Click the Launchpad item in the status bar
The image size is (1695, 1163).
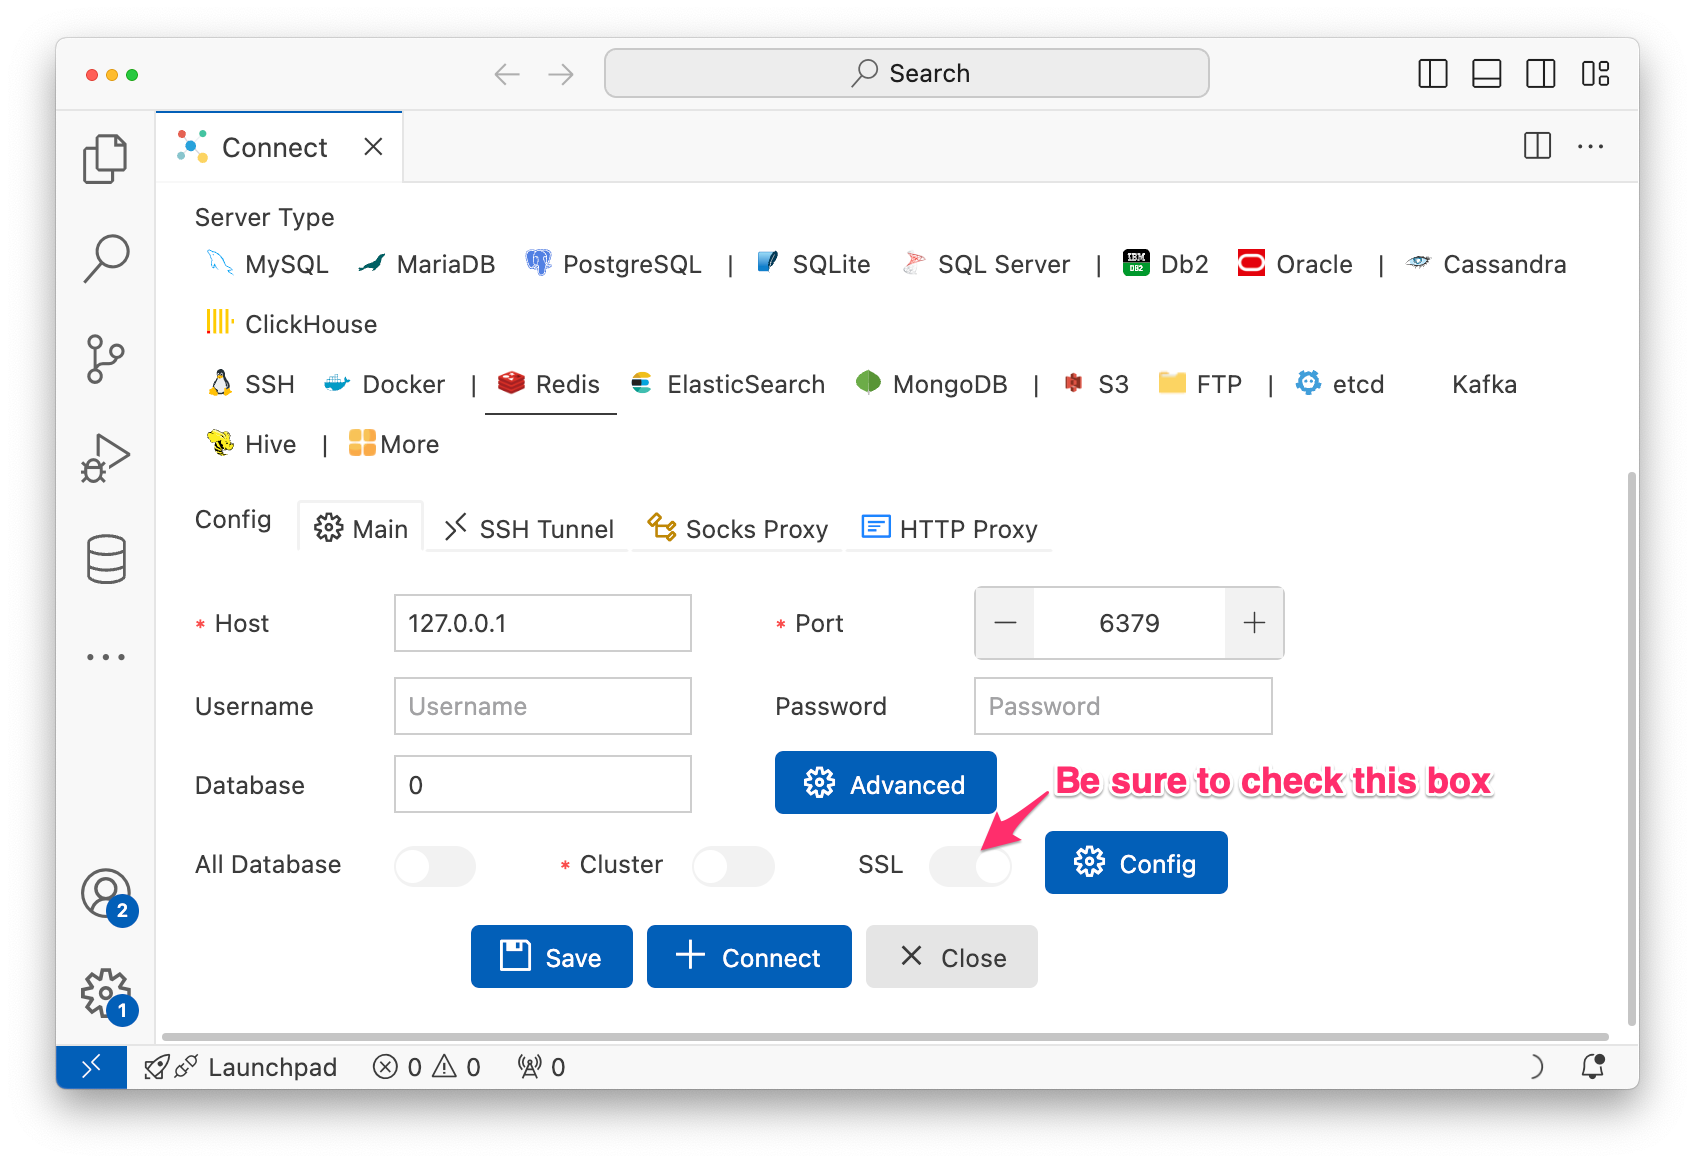(272, 1067)
